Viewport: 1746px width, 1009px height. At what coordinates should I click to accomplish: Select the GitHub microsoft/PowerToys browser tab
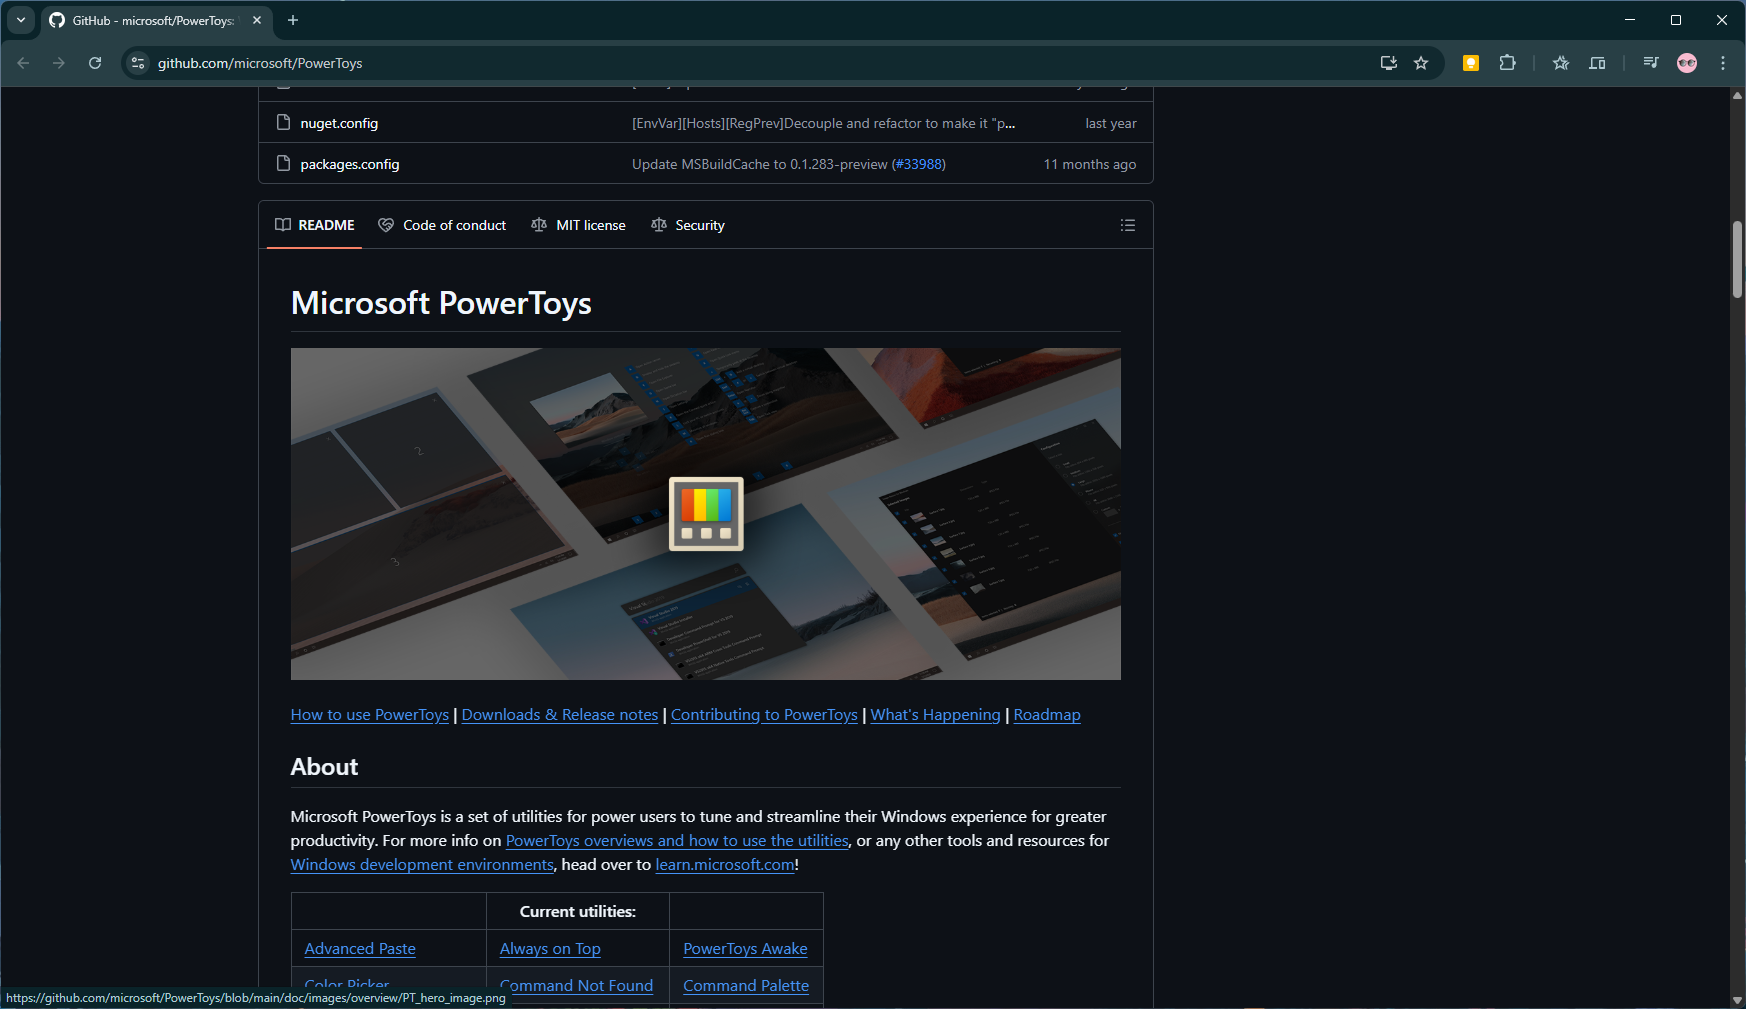pyautogui.click(x=155, y=20)
